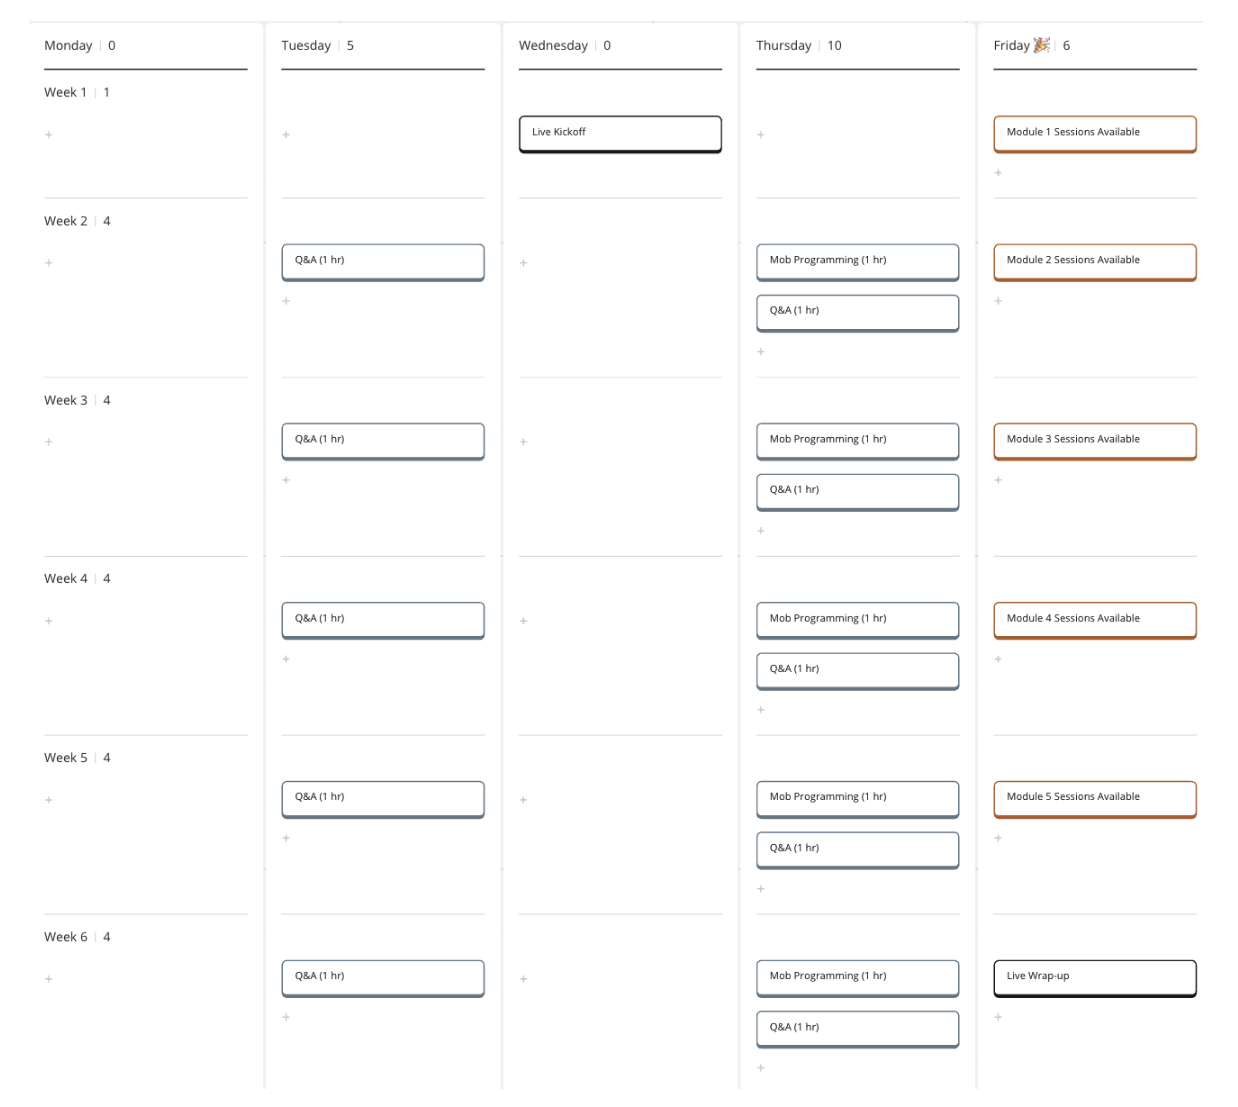This screenshot has height=1107, width=1238.
Task: Add a card to Thursday Week 1
Action: pos(761,134)
